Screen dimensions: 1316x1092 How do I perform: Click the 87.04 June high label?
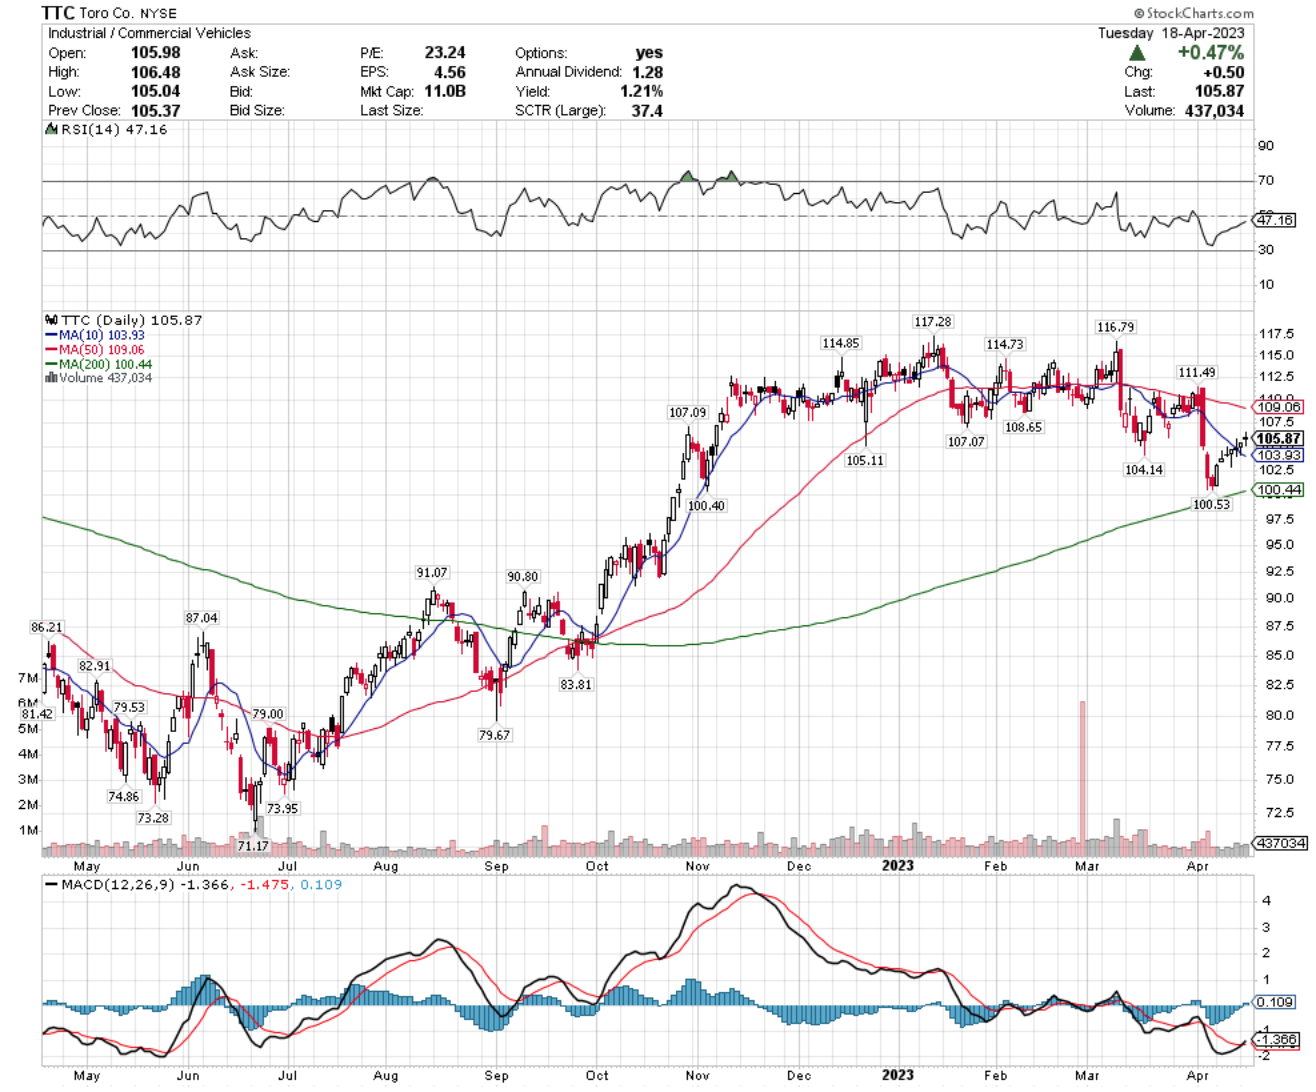coord(201,618)
